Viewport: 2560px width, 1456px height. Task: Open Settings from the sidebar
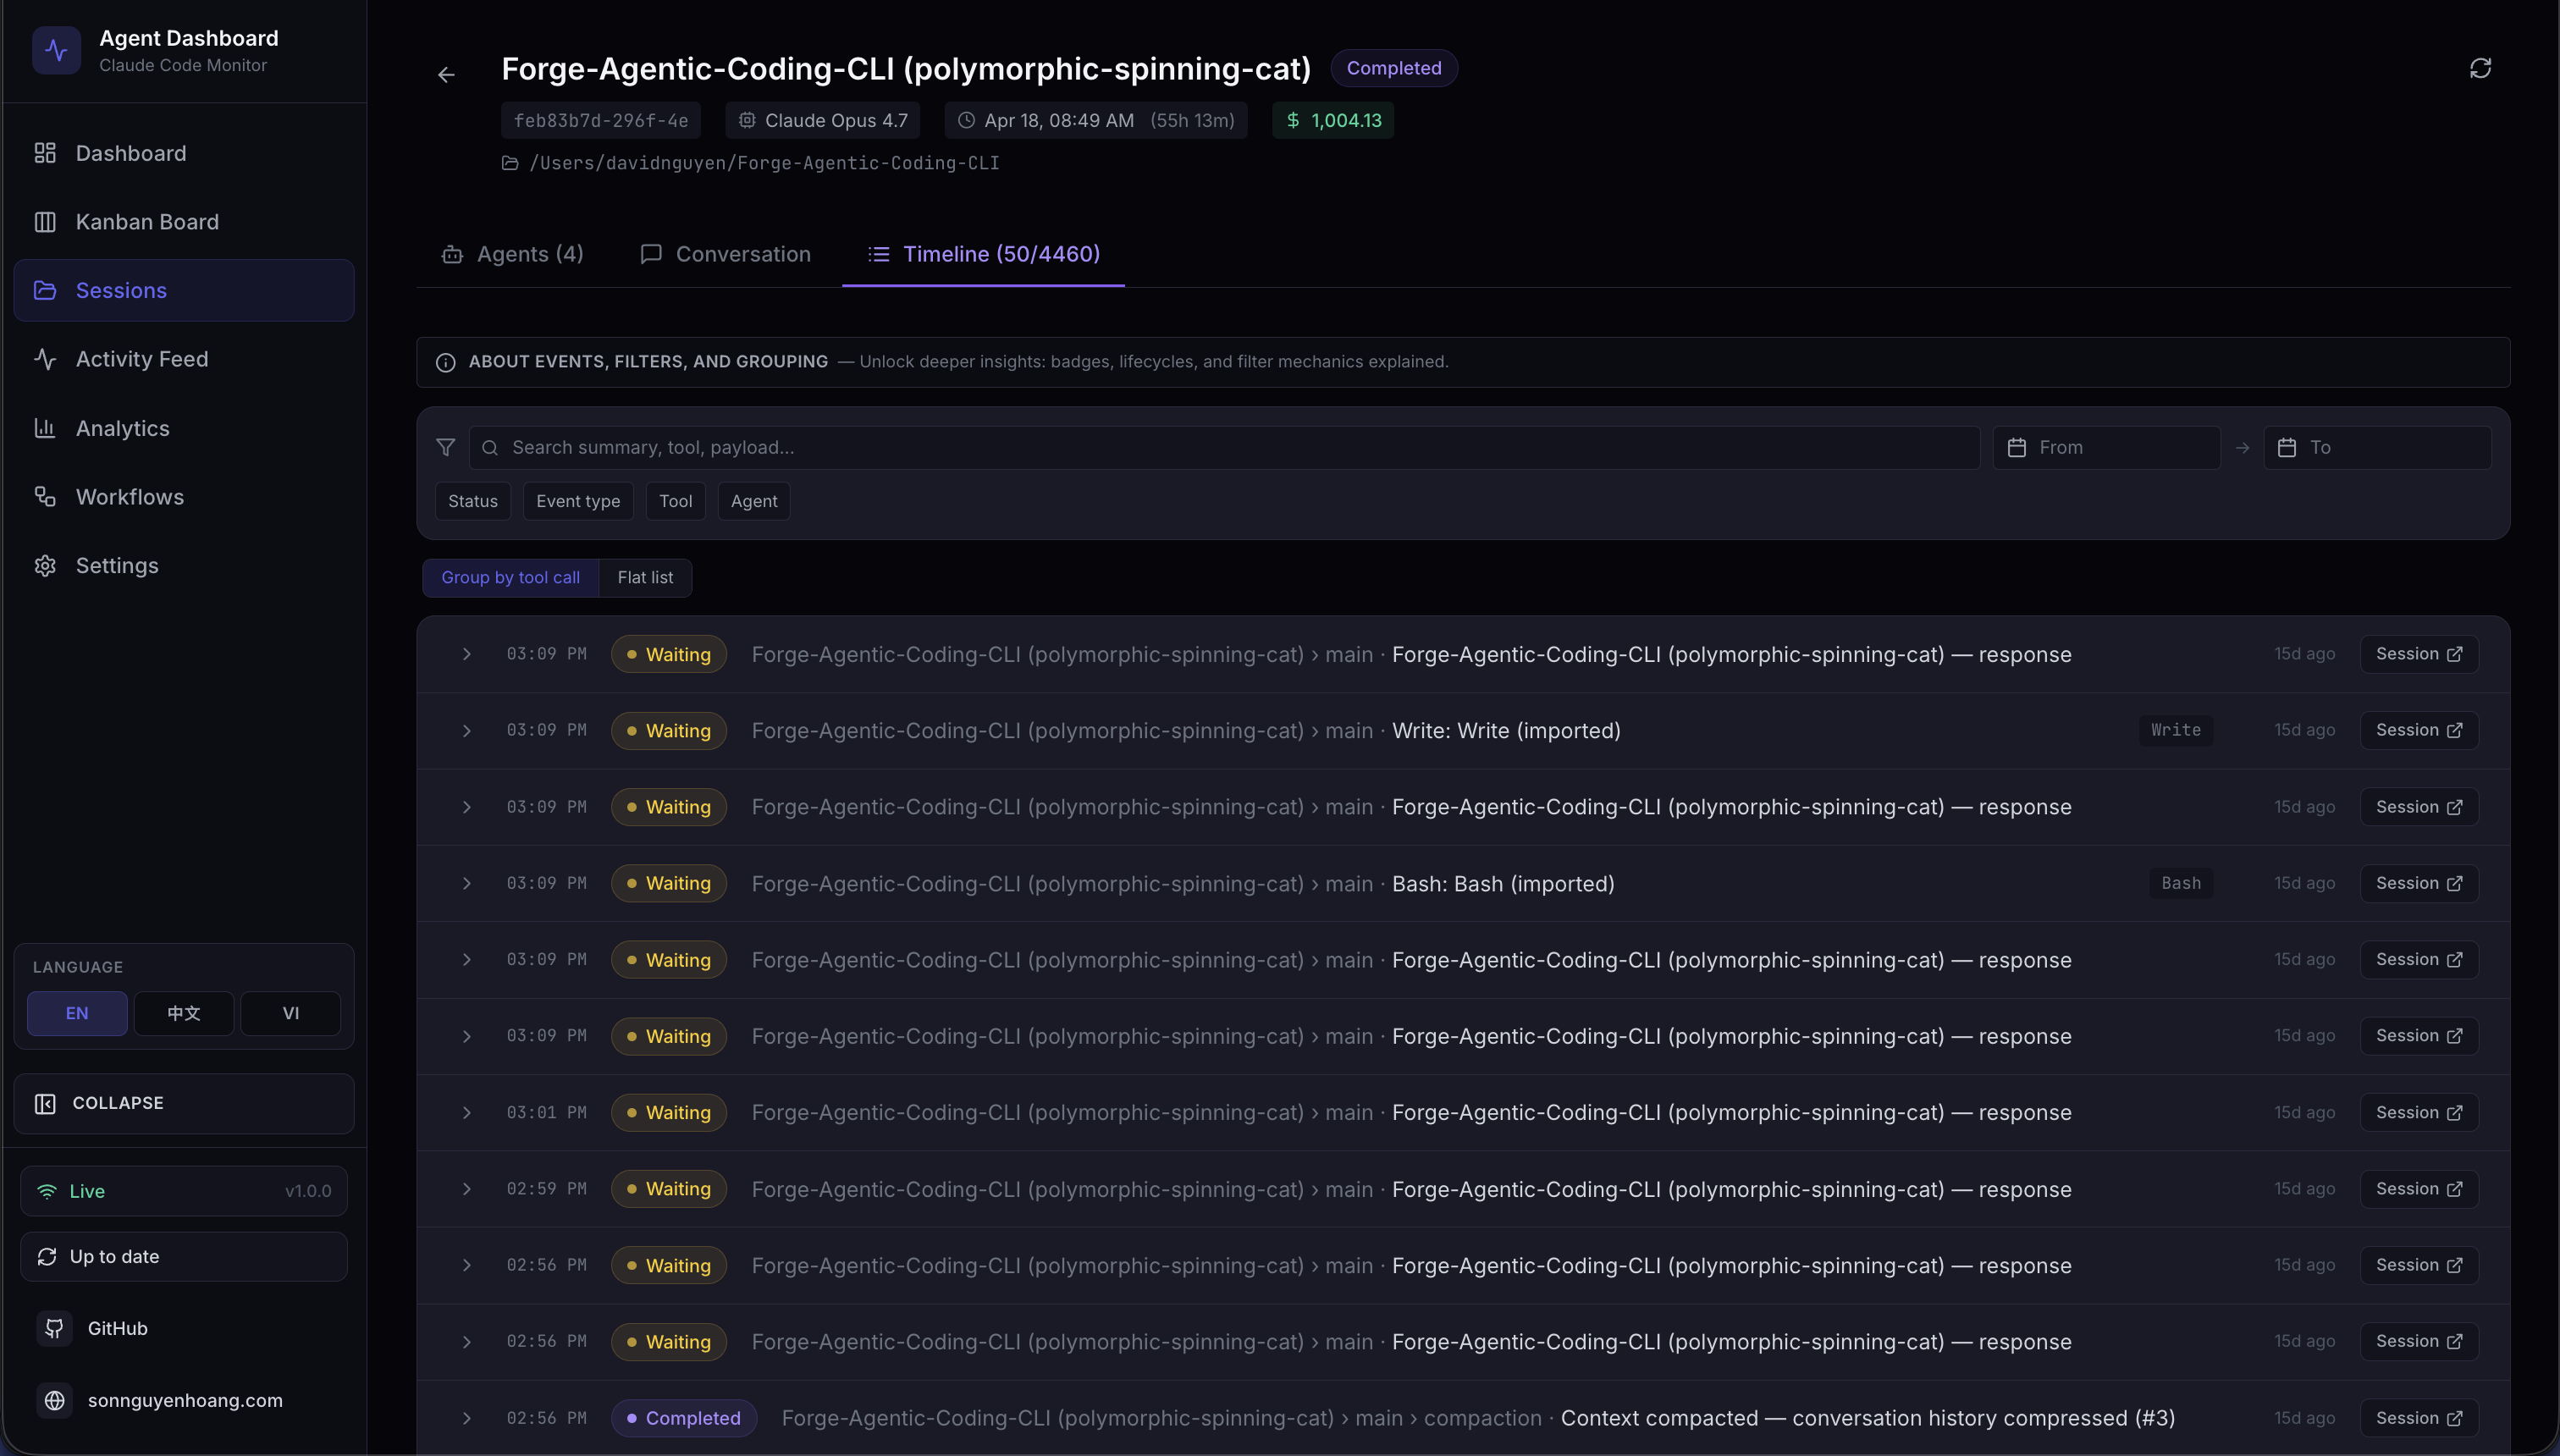184,566
